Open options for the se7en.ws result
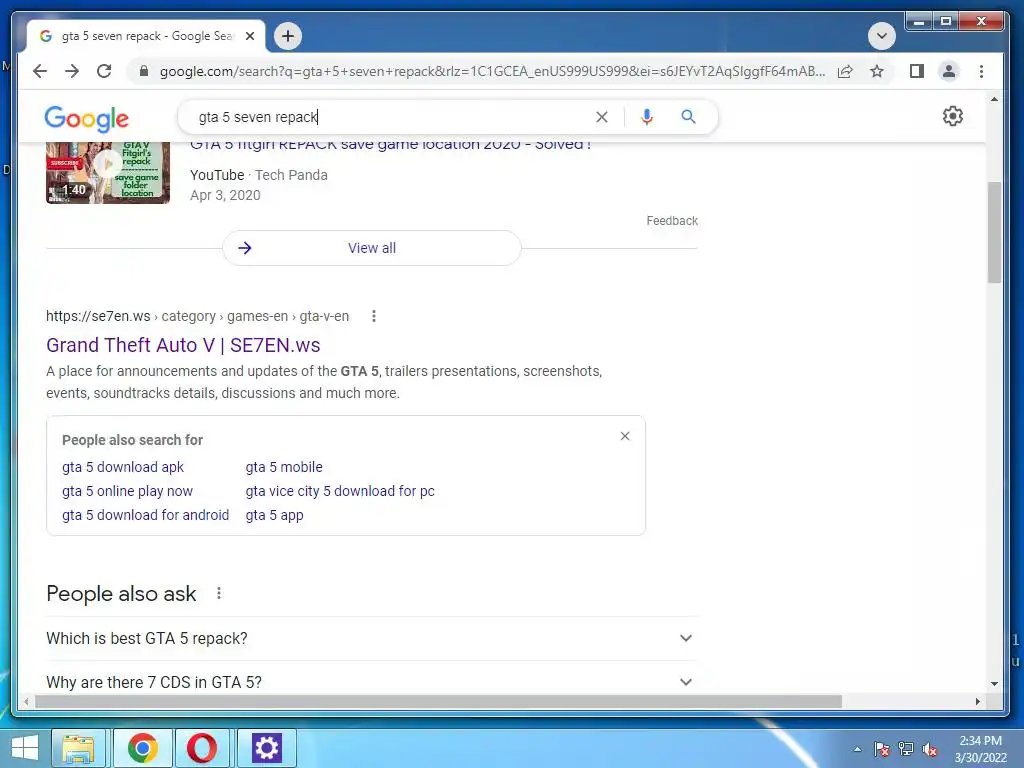This screenshot has width=1024, height=768. 374,316
